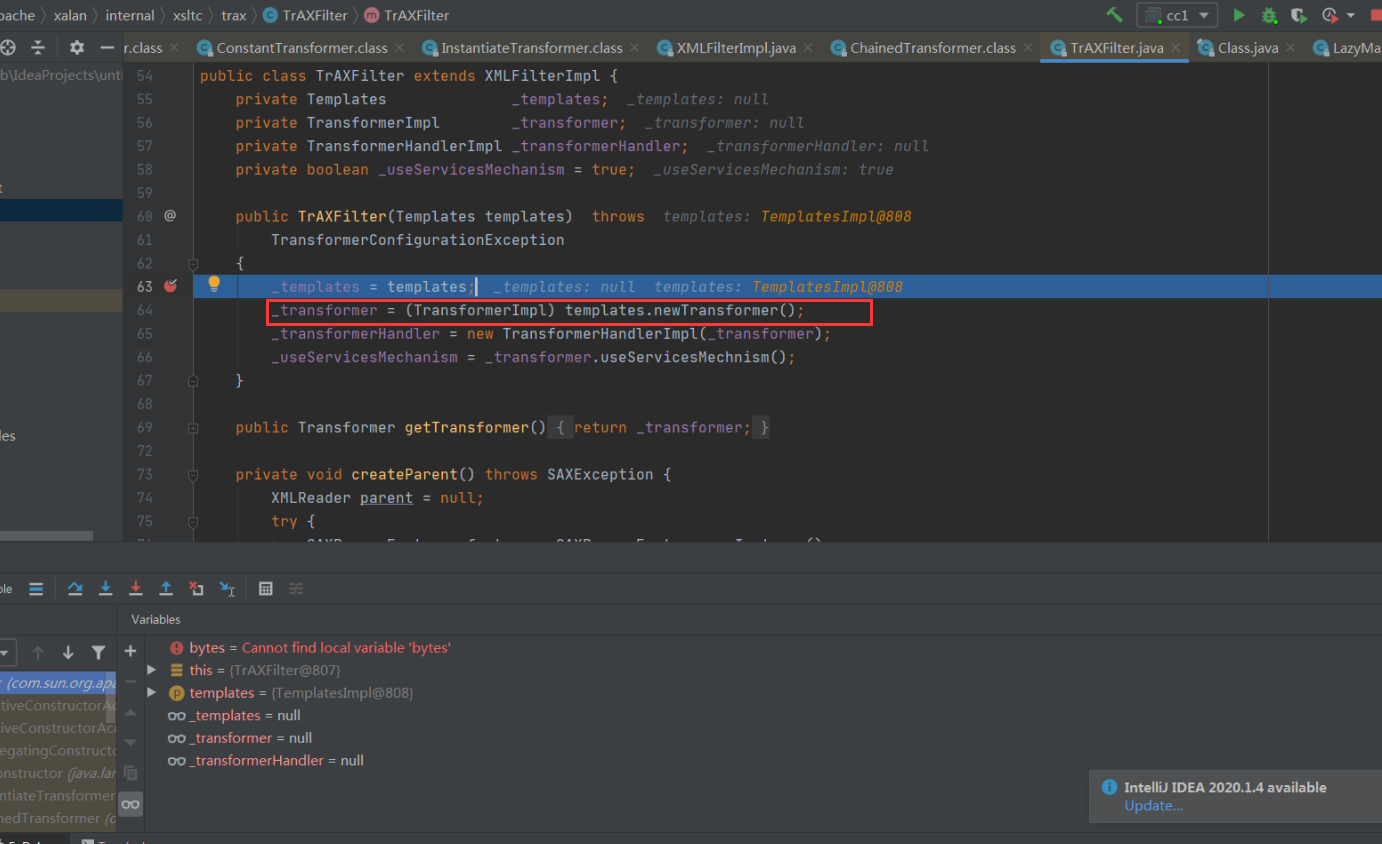Switch to Class.java tab
1382x844 pixels.
tap(1248, 47)
